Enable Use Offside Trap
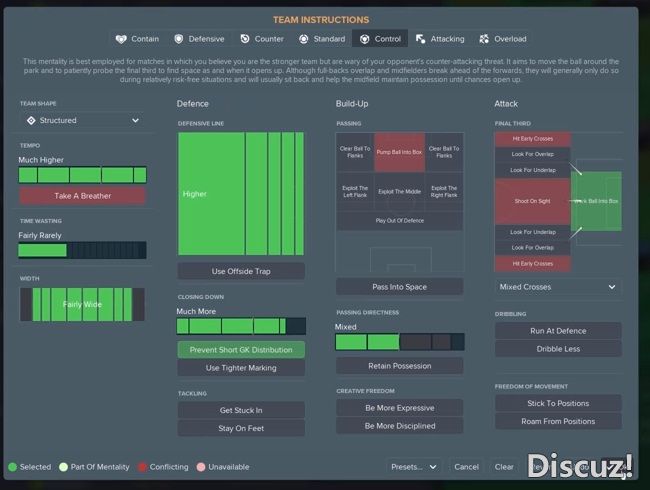Viewport: 650px width, 490px height. pos(241,271)
